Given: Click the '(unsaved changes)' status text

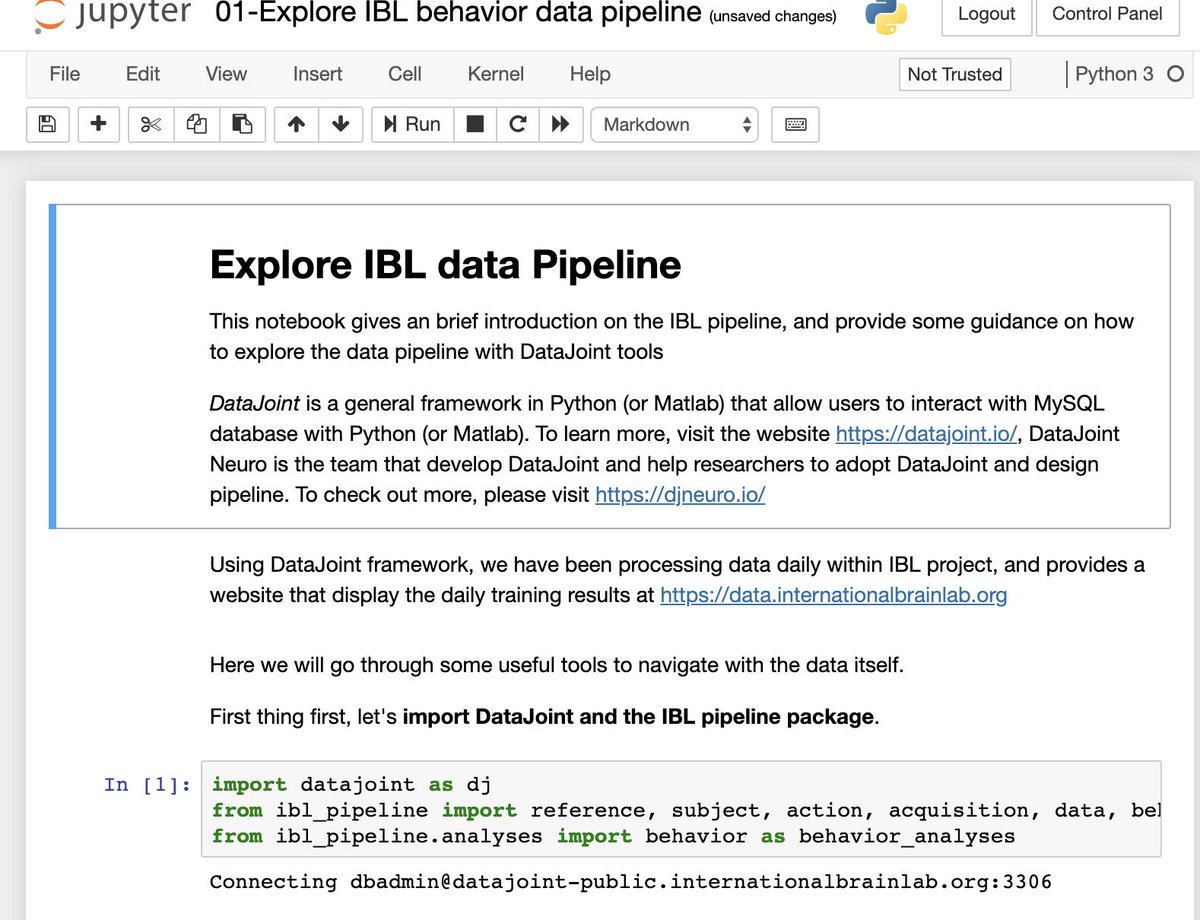Looking at the screenshot, I should point(773,16).
